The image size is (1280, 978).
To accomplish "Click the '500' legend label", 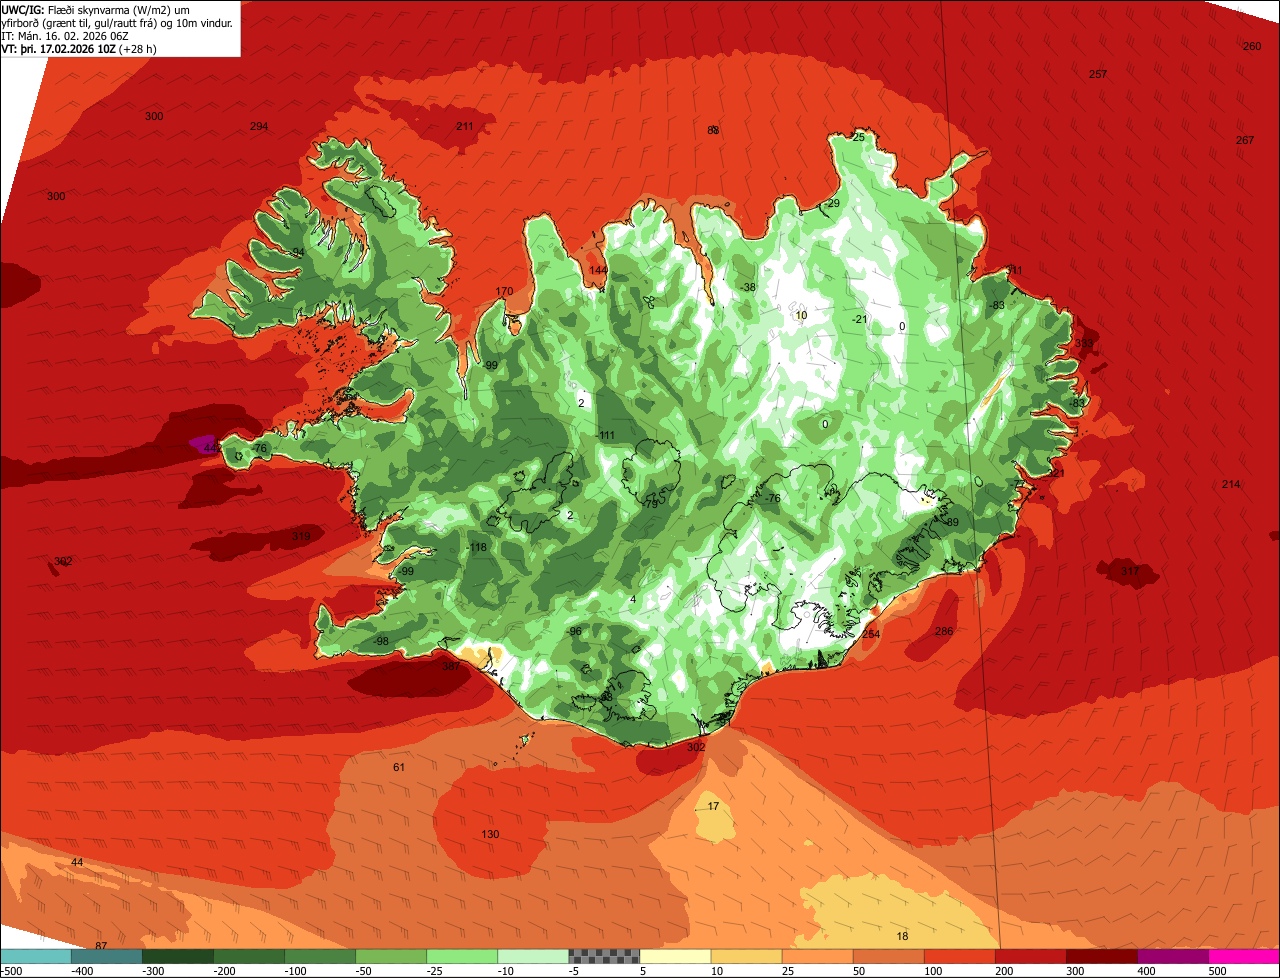I will pos(1217,971).
